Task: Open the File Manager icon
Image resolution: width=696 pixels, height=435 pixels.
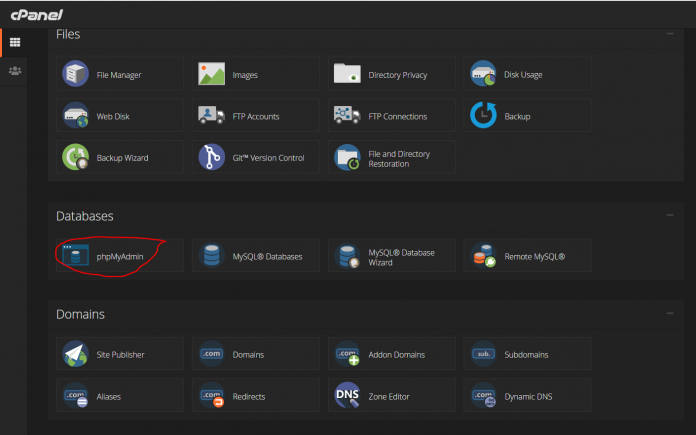Action: click(75, 74)
